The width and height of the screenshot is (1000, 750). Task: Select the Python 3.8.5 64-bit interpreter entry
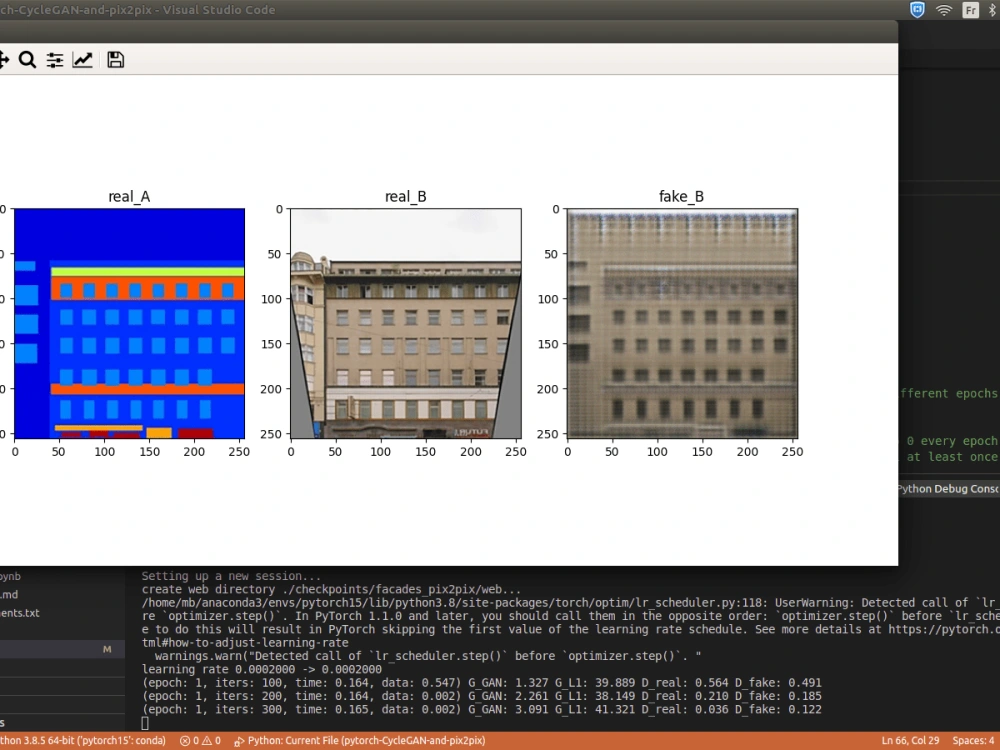coord(83,740)
